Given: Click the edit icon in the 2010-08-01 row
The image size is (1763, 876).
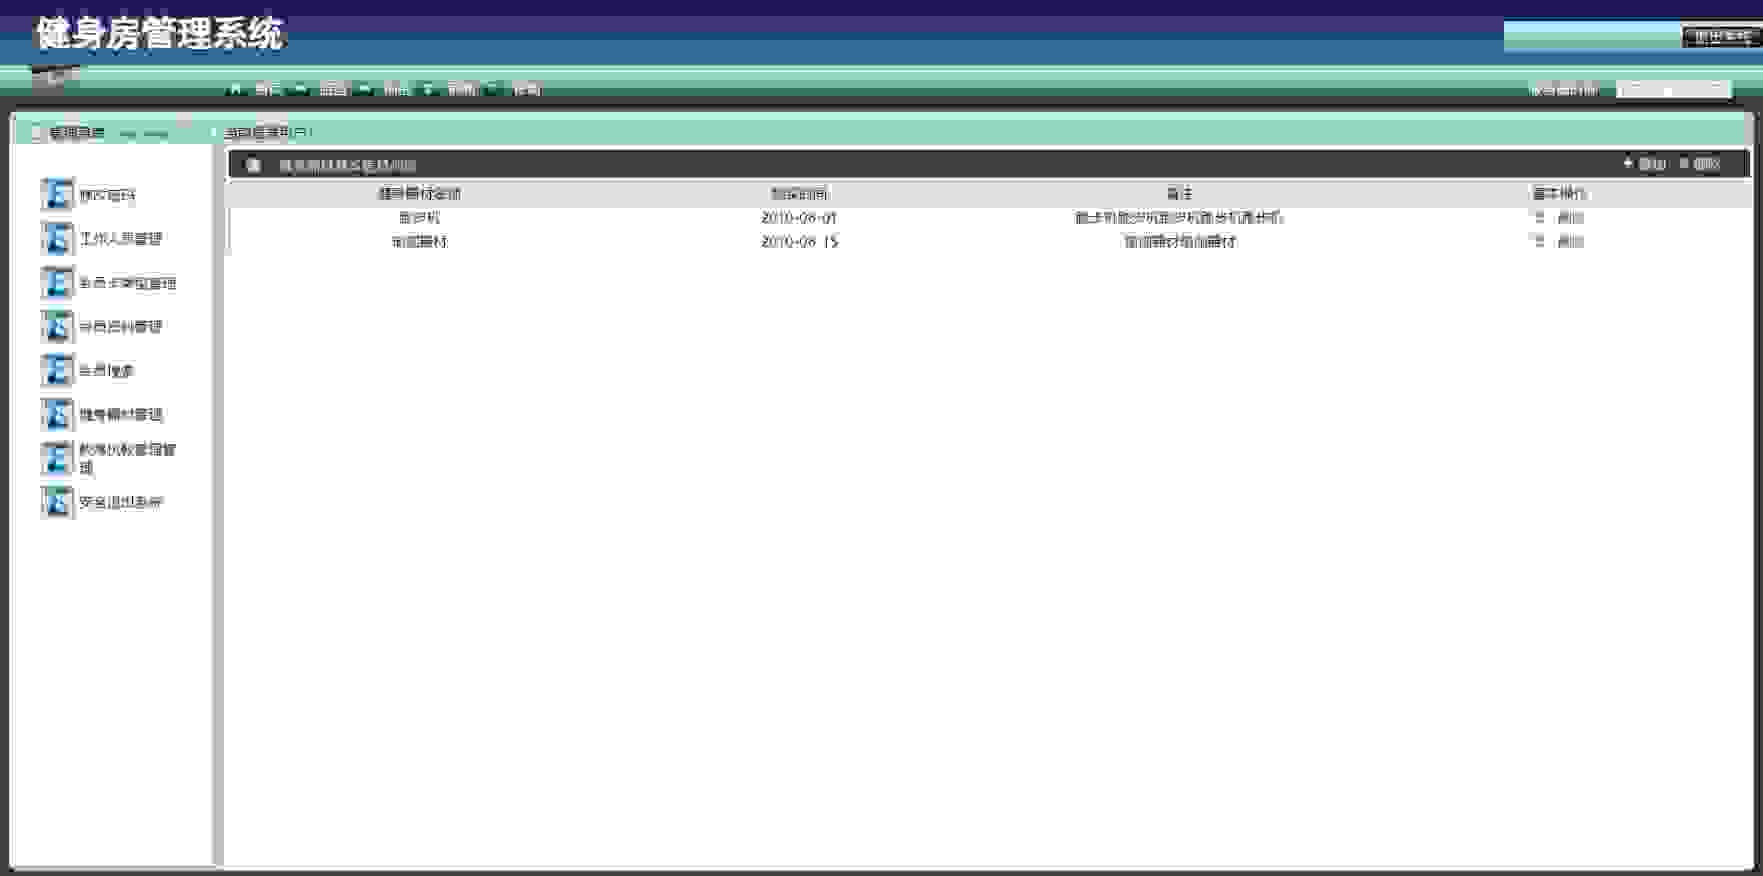Looking at the screenshot, I should pos(1540,217).
